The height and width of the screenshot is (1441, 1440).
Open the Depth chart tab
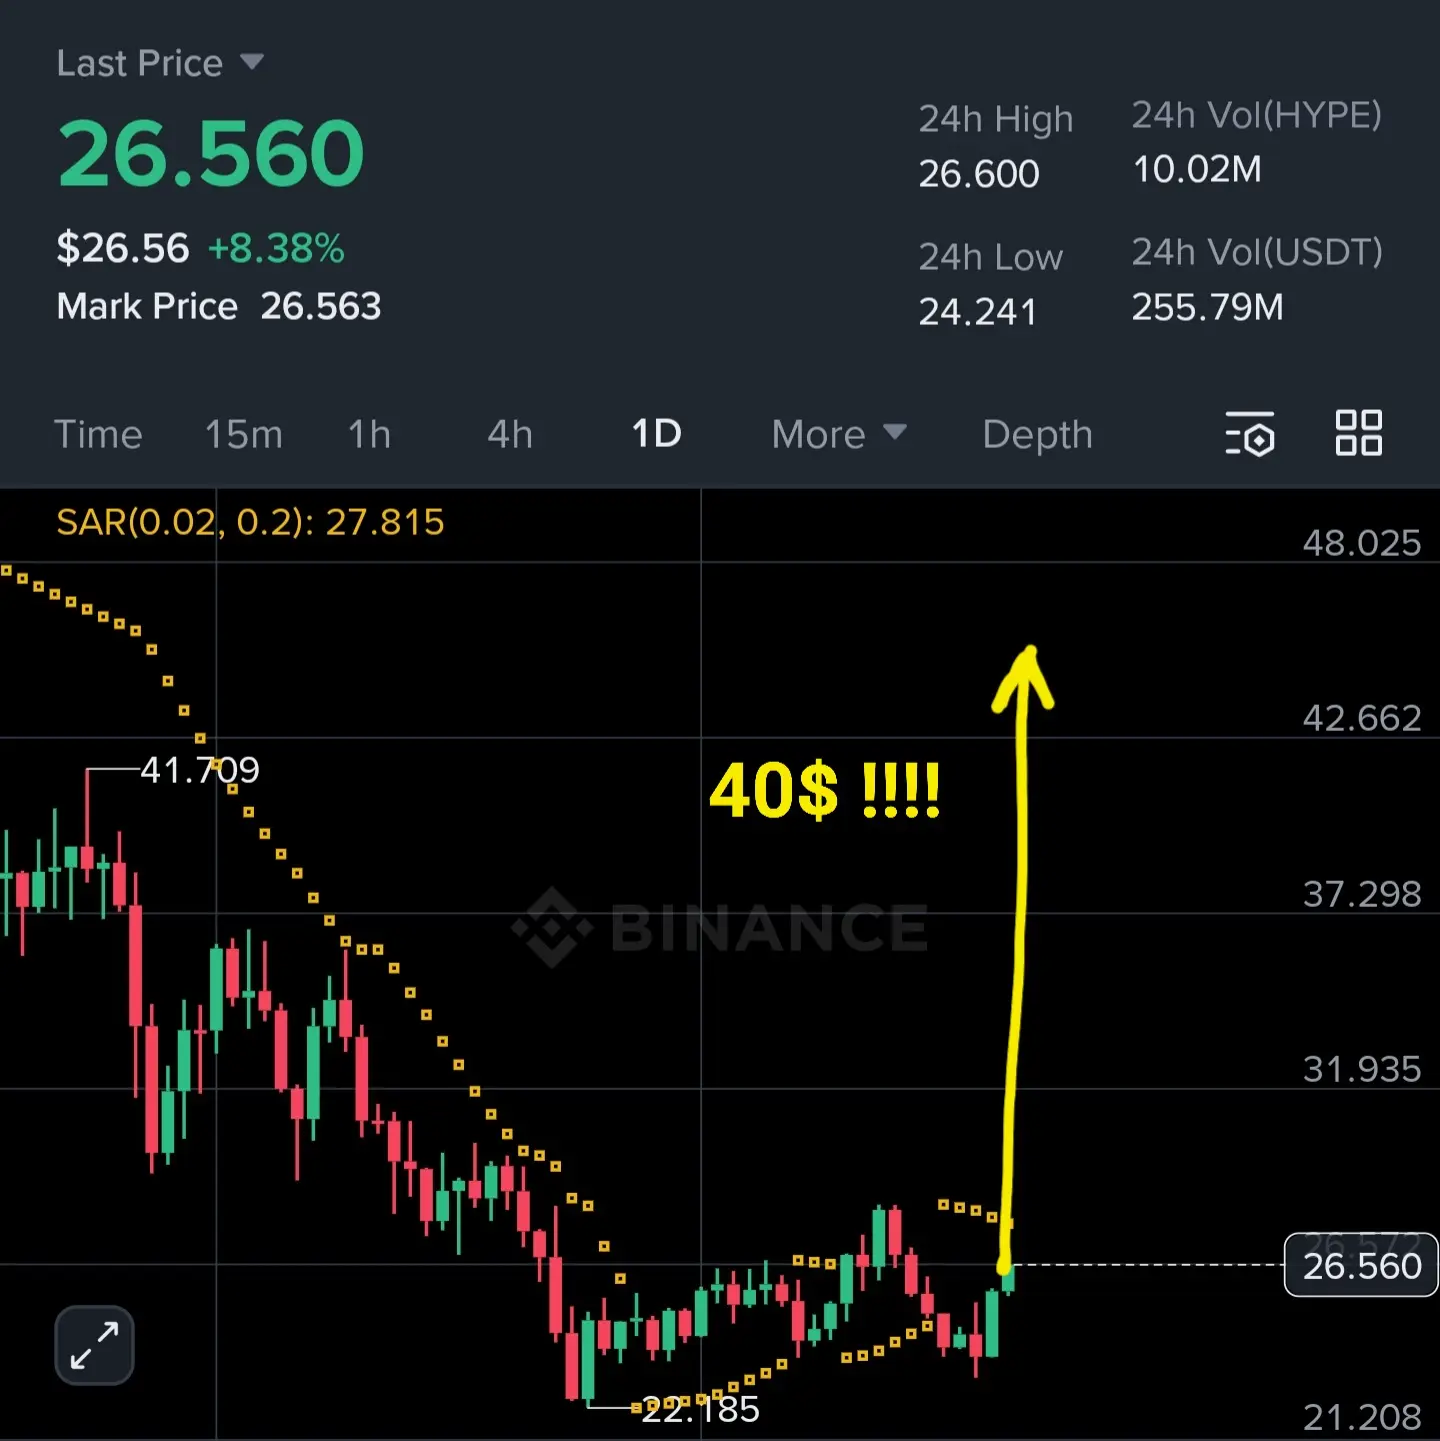pyautogui.click(x=1037, y=434)
